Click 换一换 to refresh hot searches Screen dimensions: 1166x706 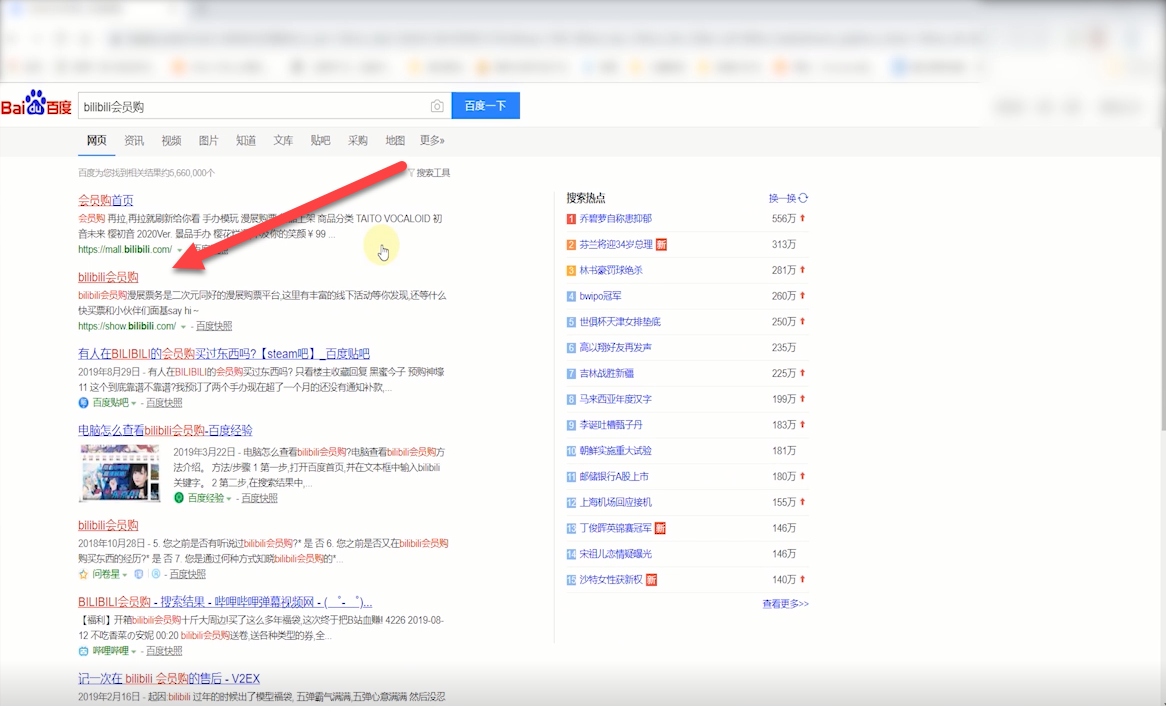click(x=782, y=198)
